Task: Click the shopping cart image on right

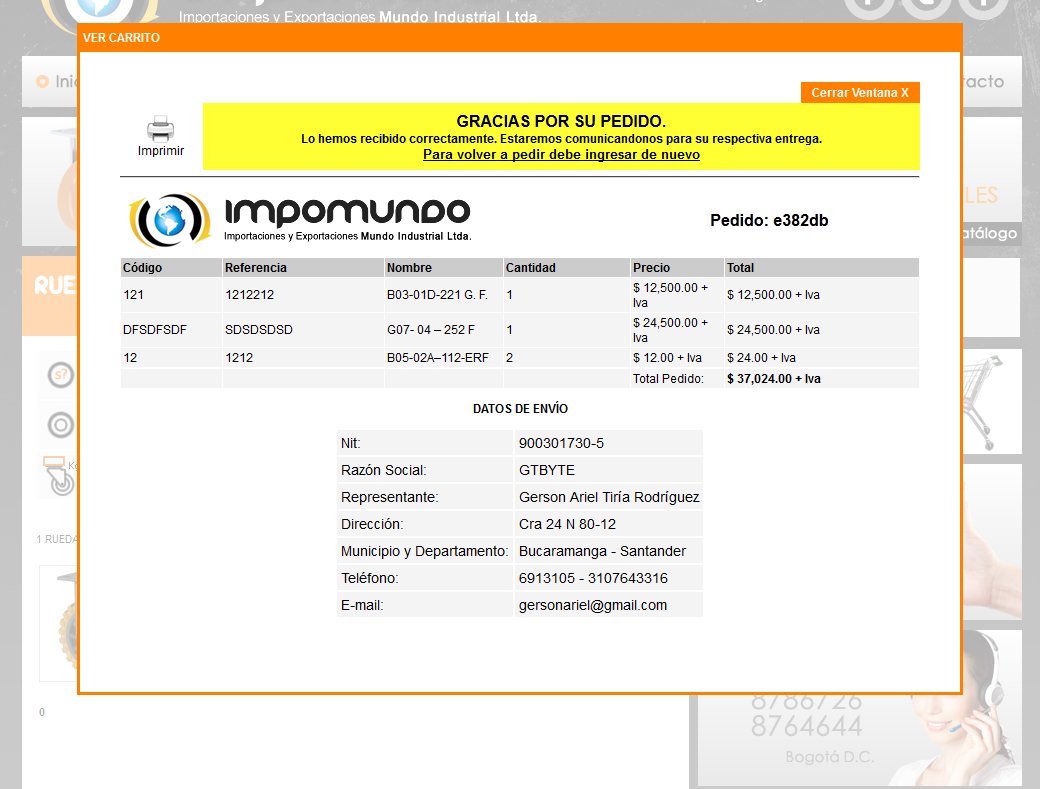Action: [990, 400]
